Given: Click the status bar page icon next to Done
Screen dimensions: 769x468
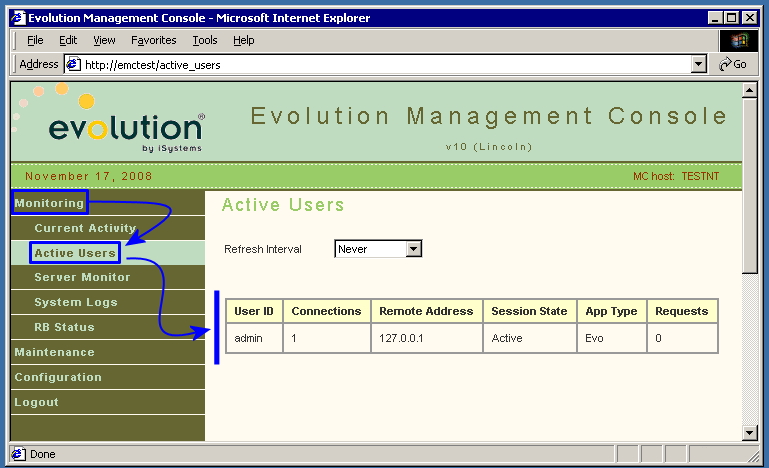Looking at the screenshot, I should 19,454.
